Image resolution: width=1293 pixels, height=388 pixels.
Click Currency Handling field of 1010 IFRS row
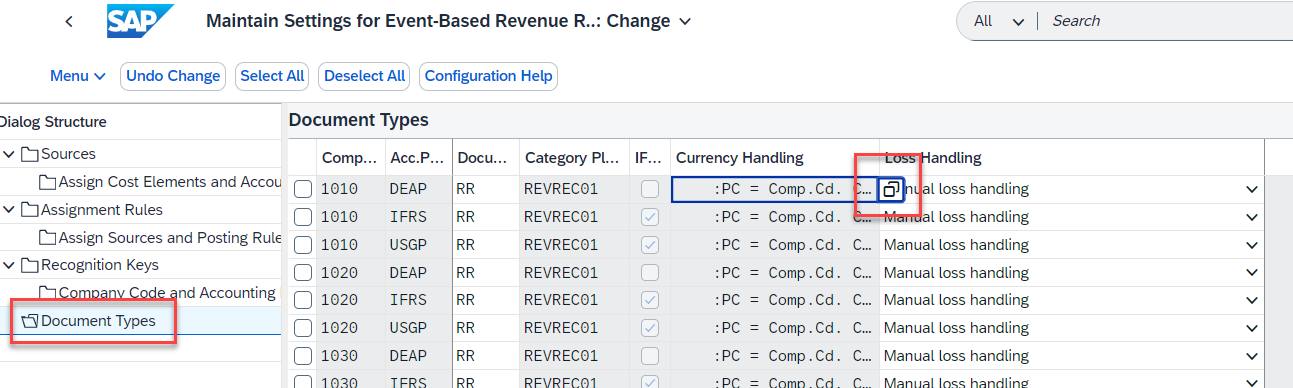tap(775, 217)
